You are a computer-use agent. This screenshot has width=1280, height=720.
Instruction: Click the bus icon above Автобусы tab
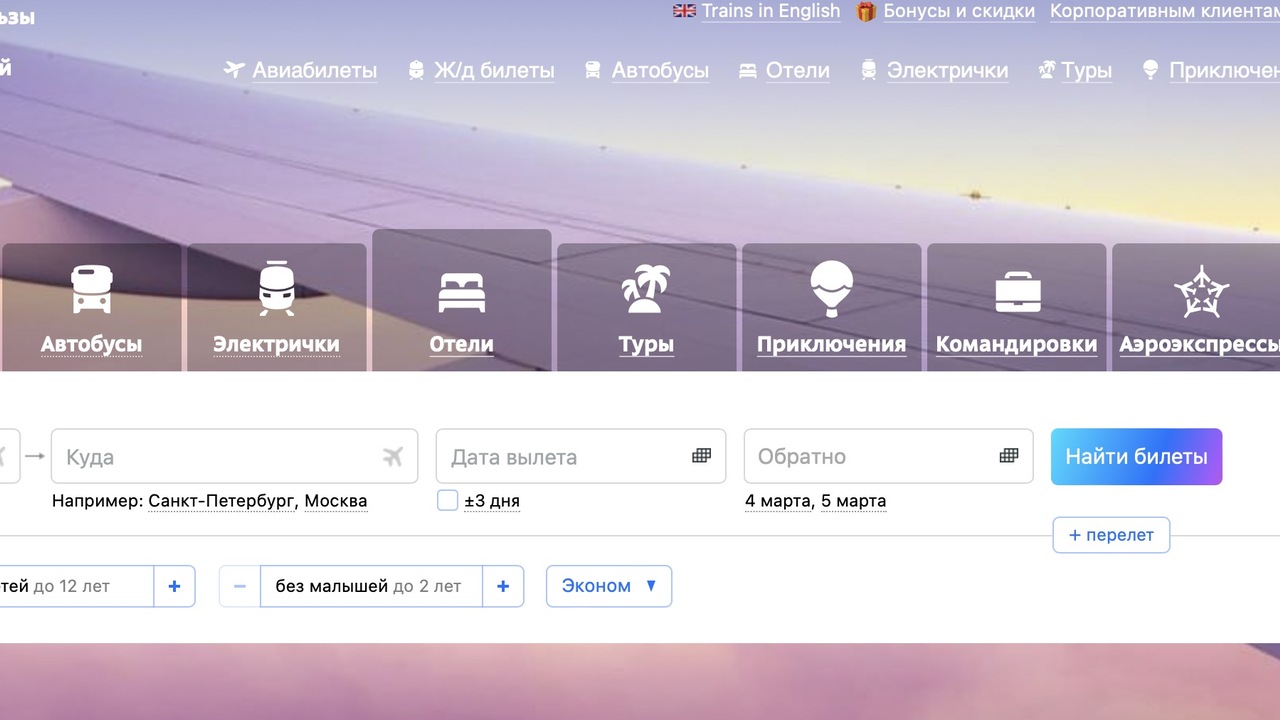coord(91,289)
